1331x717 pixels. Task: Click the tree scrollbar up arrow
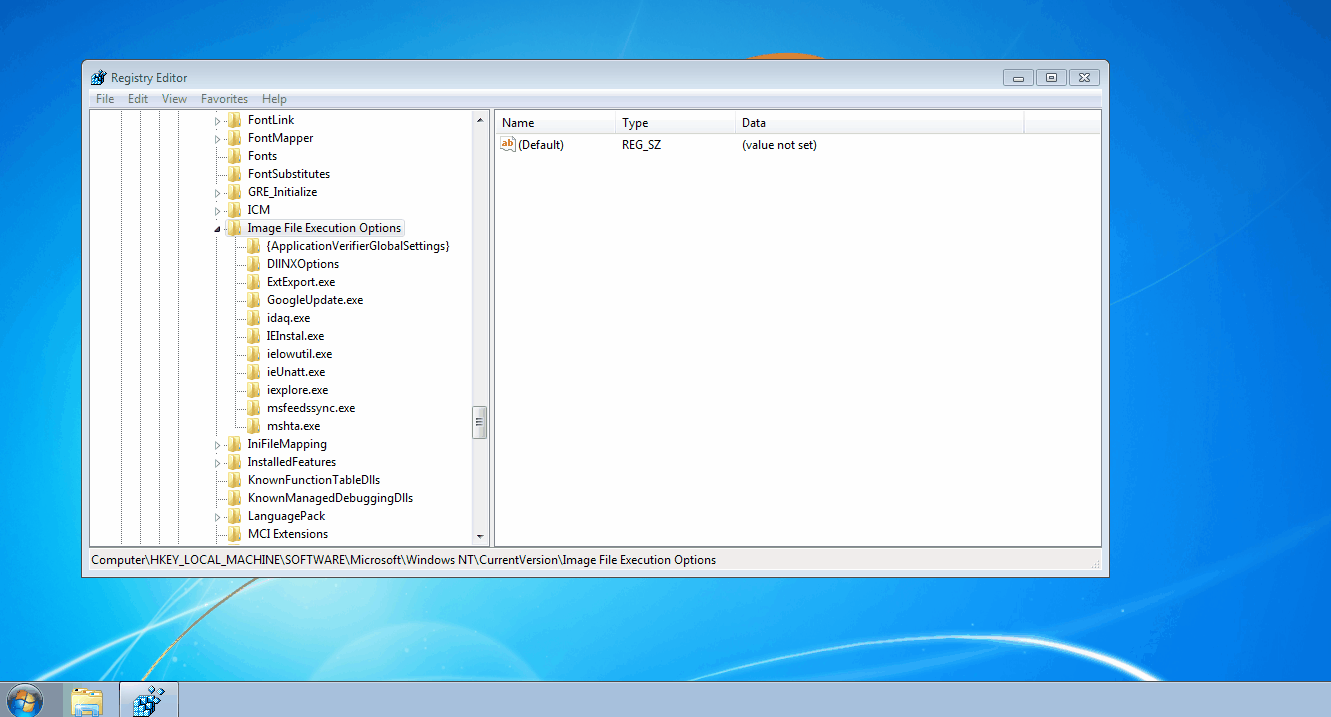(x=479, y=119)
